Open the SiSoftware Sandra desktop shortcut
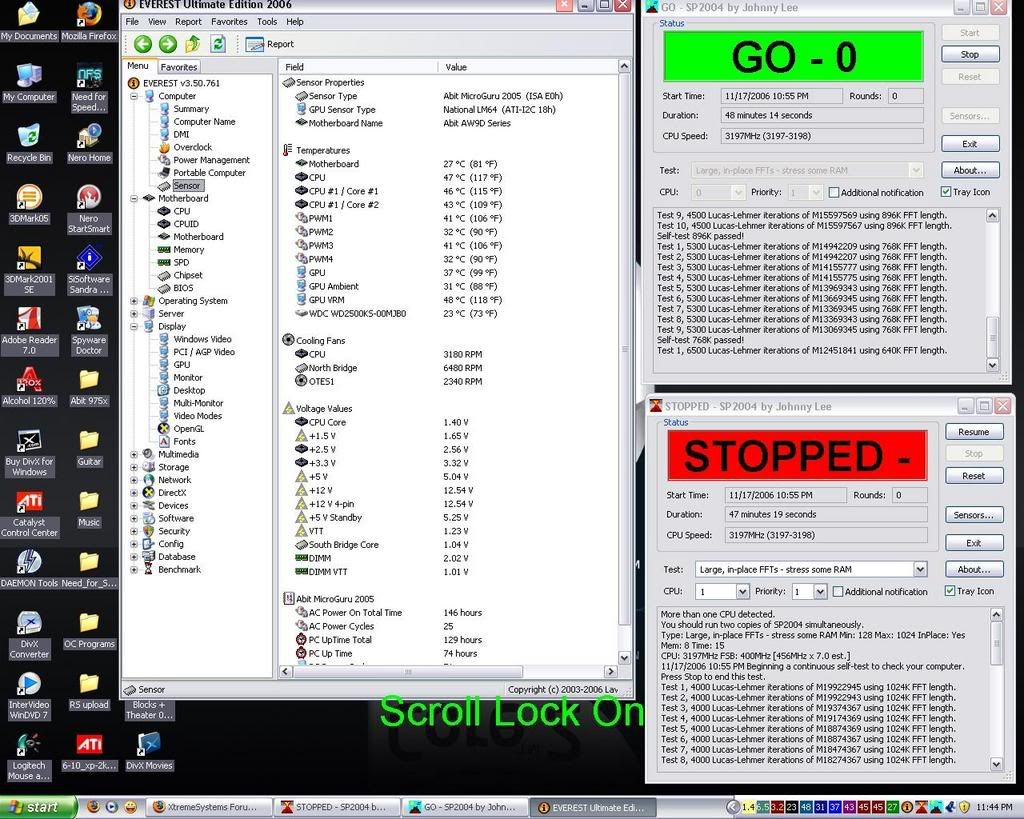1024x819 pixels. point(89,270)
